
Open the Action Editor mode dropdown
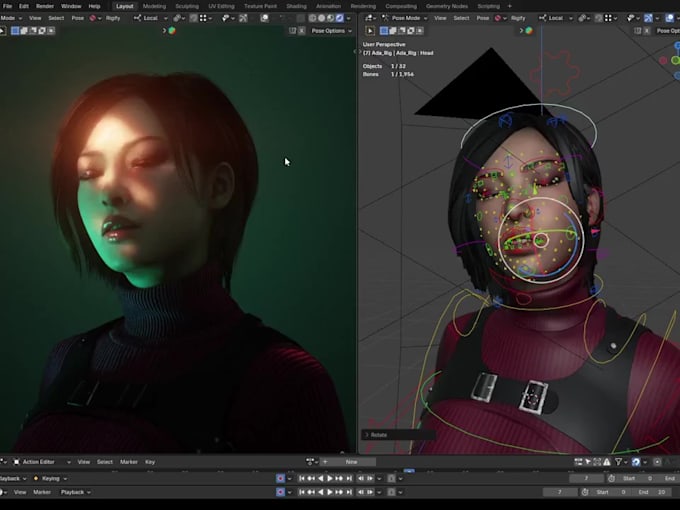click(x=42, y=462)
